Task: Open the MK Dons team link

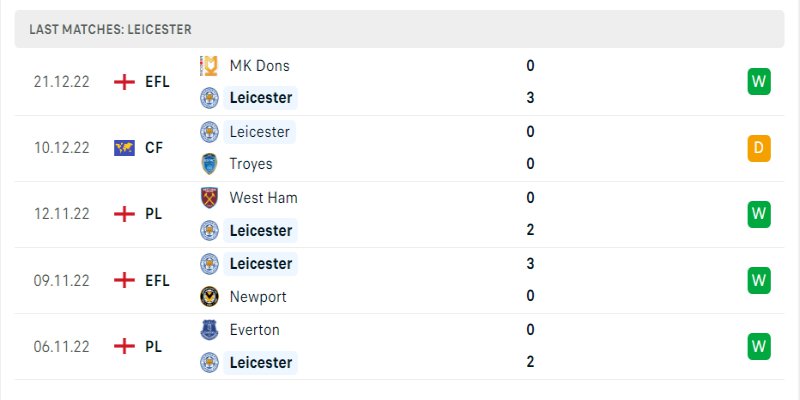Action: 259,66
